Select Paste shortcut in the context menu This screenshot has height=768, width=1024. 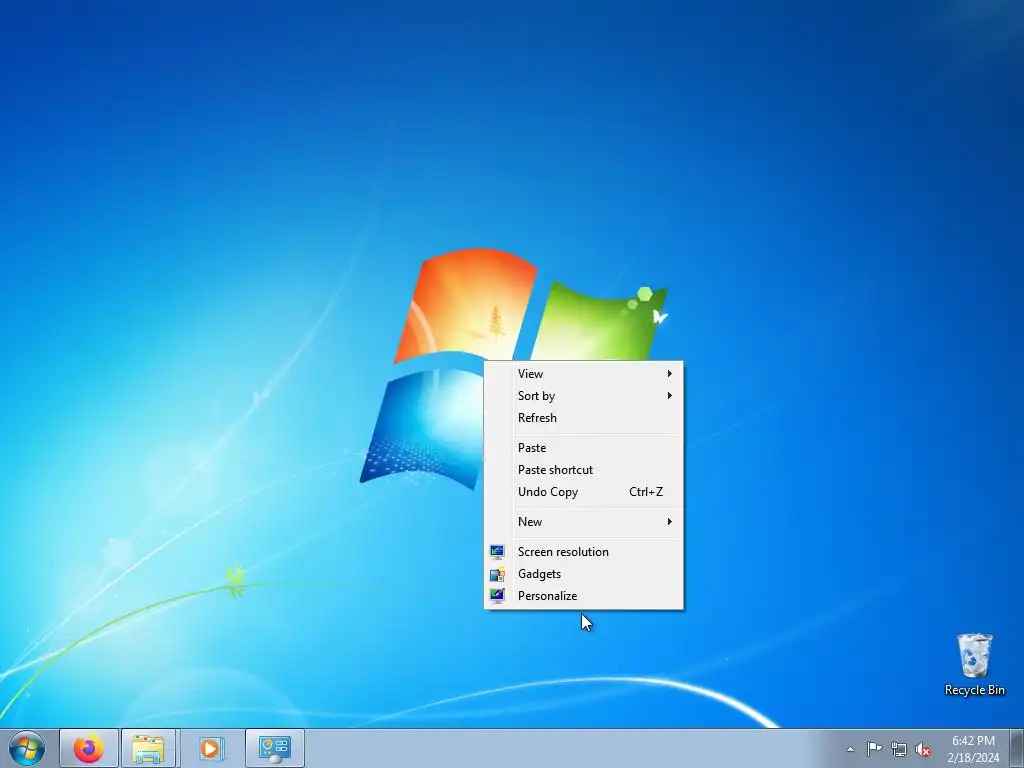point(584,470)
